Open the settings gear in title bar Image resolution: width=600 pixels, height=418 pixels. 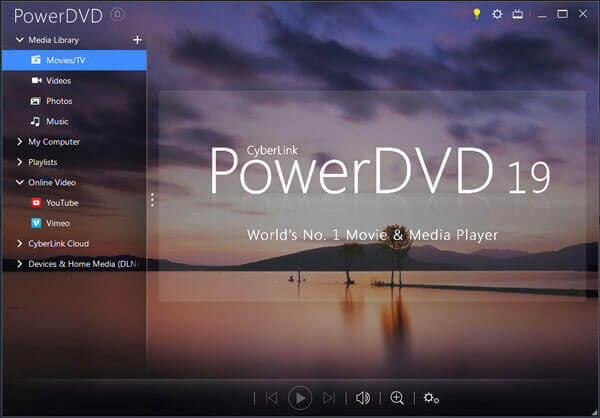(x=497, y=14)
